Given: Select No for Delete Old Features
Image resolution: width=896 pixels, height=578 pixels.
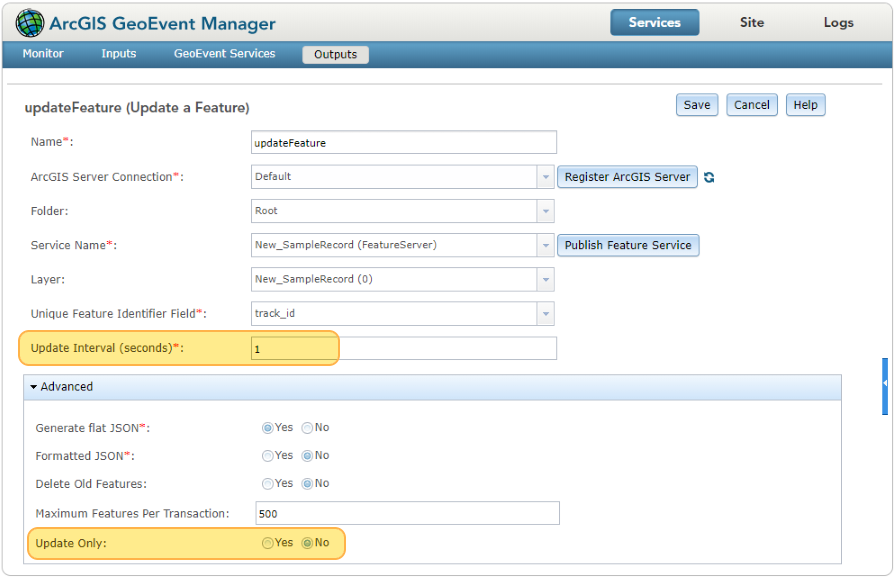Looking at the screenshot, I should [x=307, y=484].
